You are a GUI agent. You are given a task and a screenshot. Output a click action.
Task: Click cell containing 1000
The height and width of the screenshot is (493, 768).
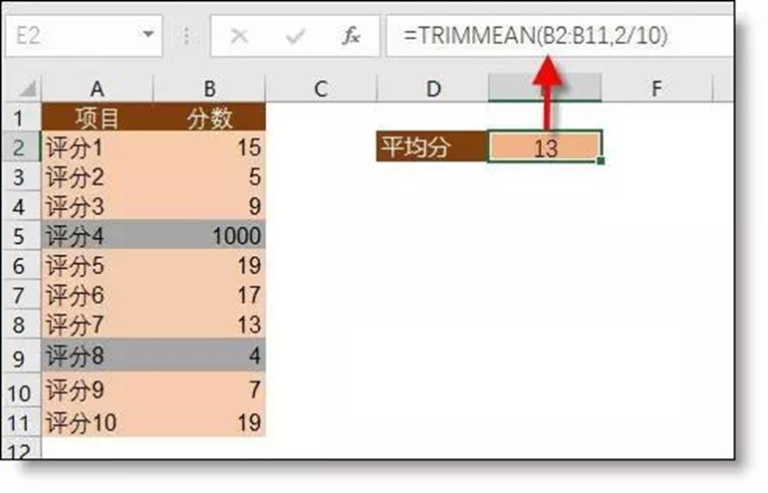[210, 236]
